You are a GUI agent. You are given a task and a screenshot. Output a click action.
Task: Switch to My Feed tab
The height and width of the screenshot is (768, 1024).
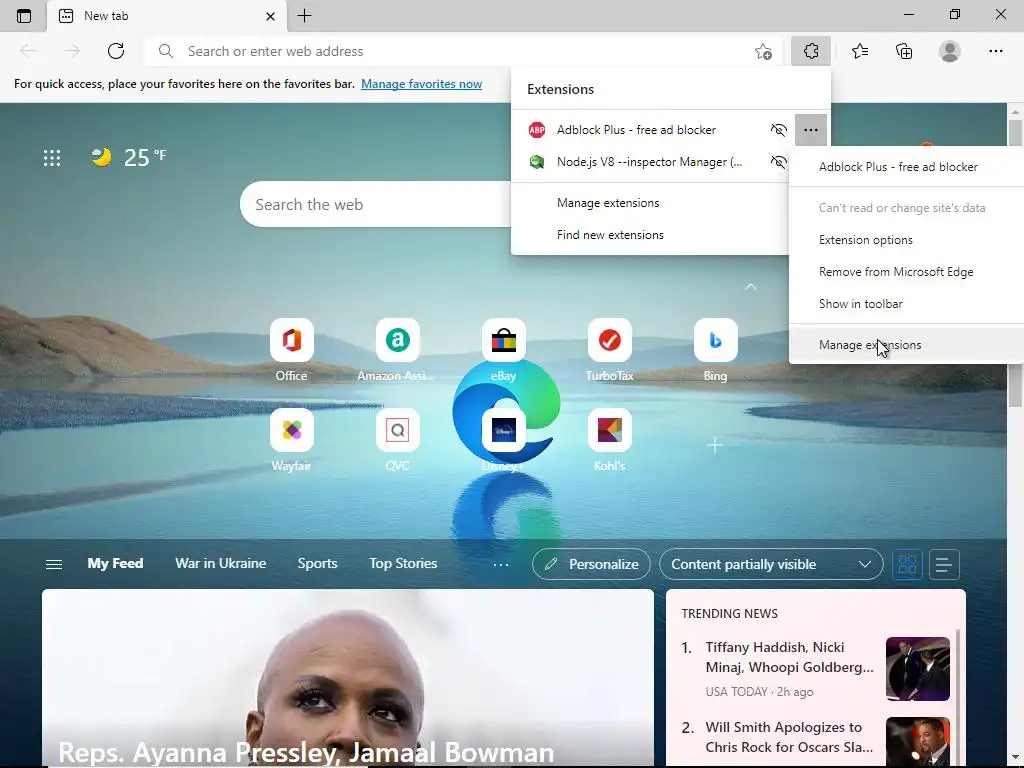[115, 564]
